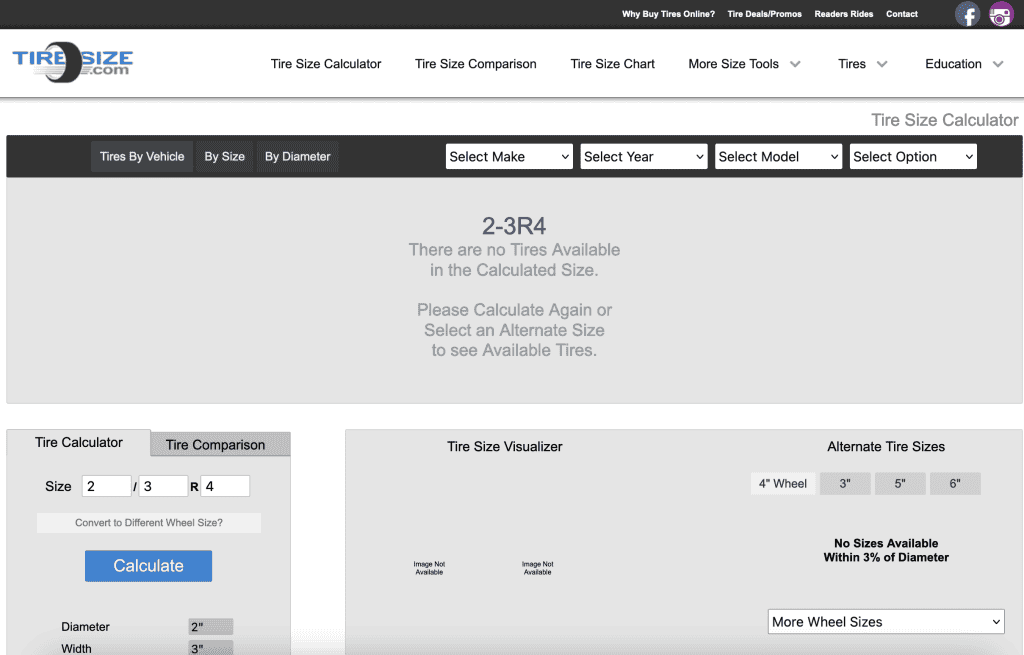This screenshot has width=1024, height=655.
Task: Click right Image Not Available placeholder
Action: (537, 568)
